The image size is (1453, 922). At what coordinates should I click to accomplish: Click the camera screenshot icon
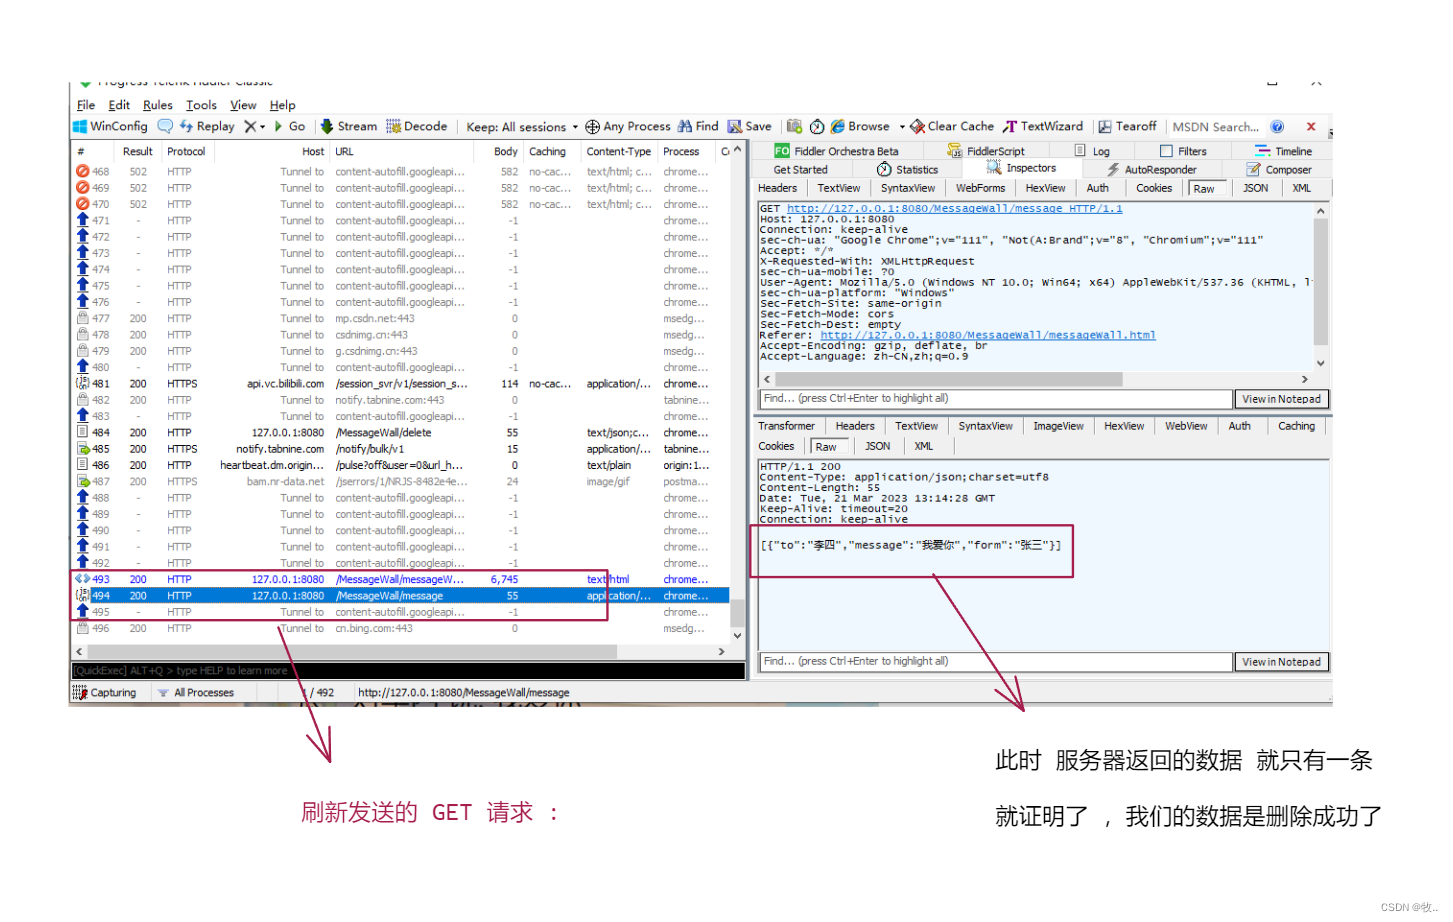tap(794, 127)
